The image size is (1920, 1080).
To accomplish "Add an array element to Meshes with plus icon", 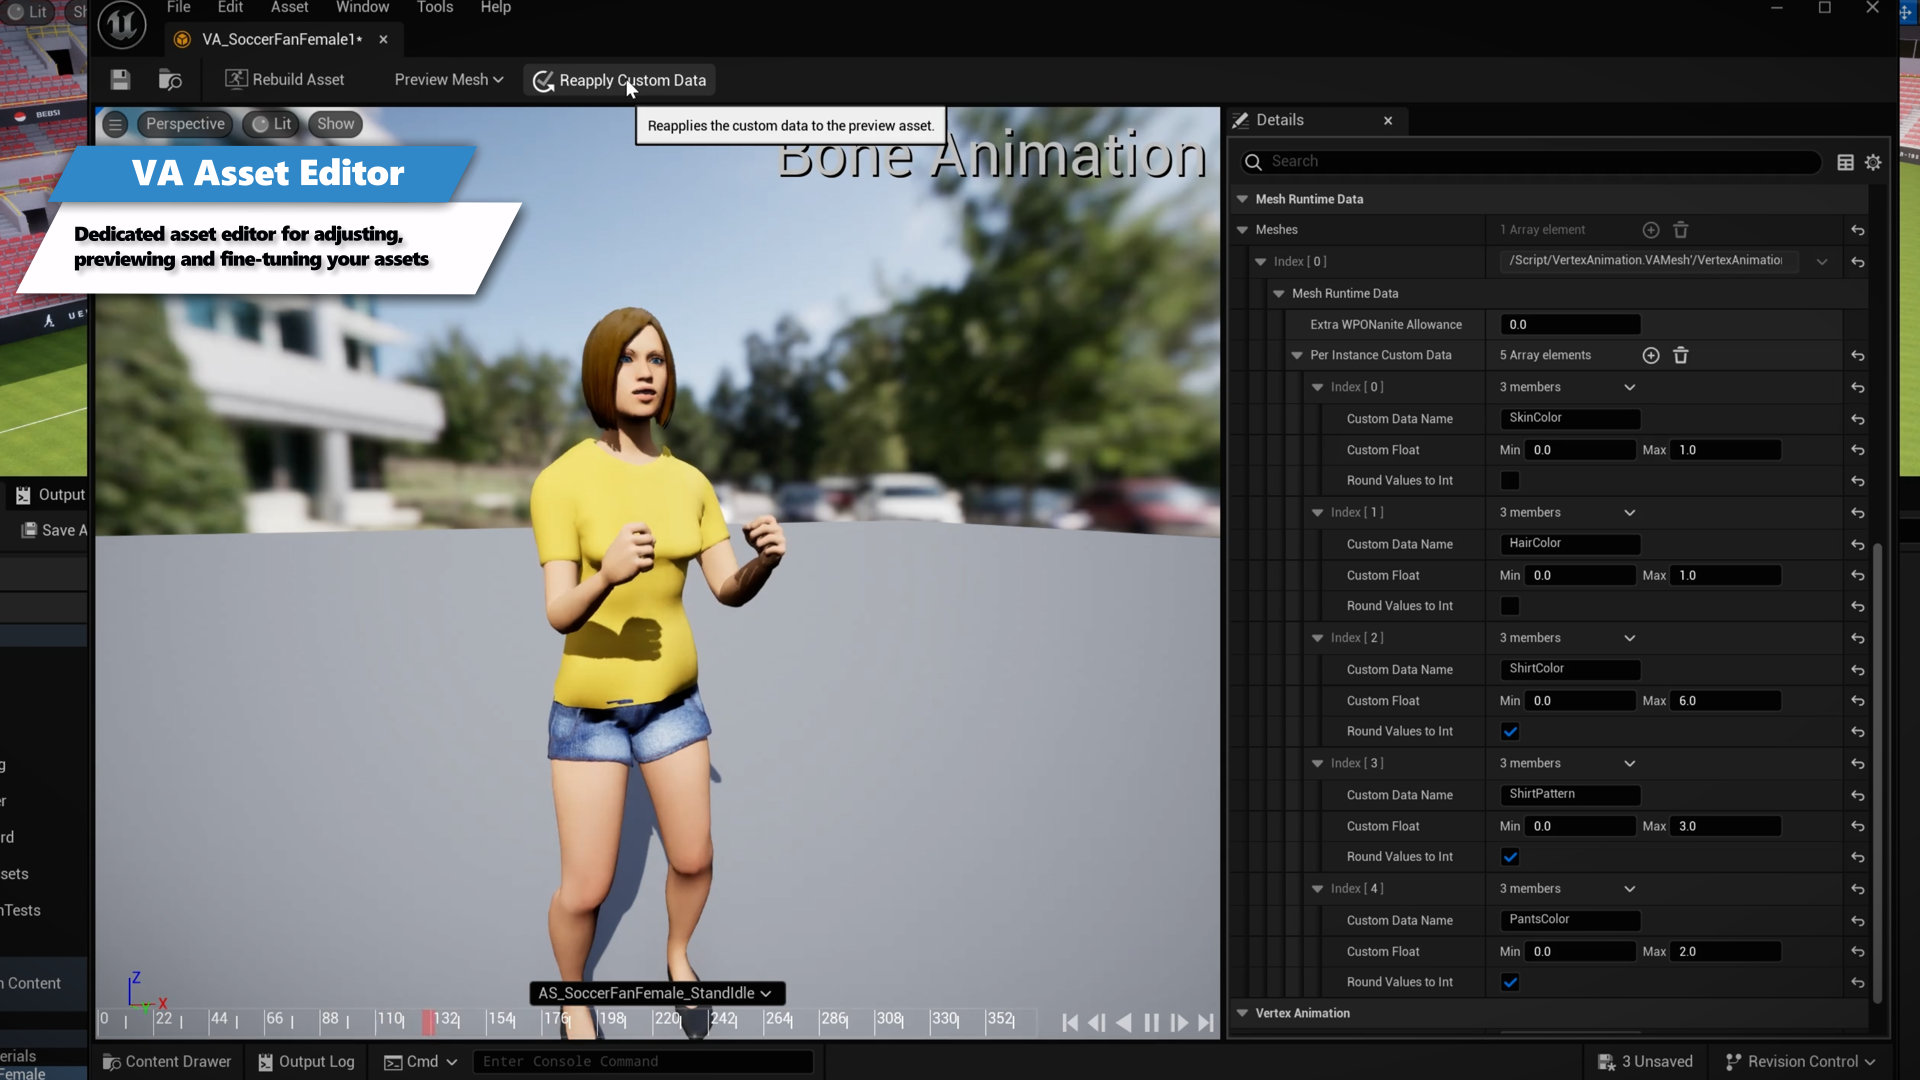I will click(1650, 230).
